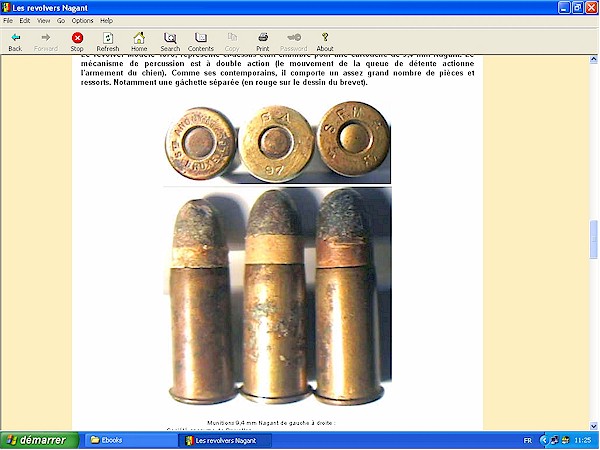Screen dimensions: 600x450
Task: Go to the Home page icon
Action: pos(139,42)
